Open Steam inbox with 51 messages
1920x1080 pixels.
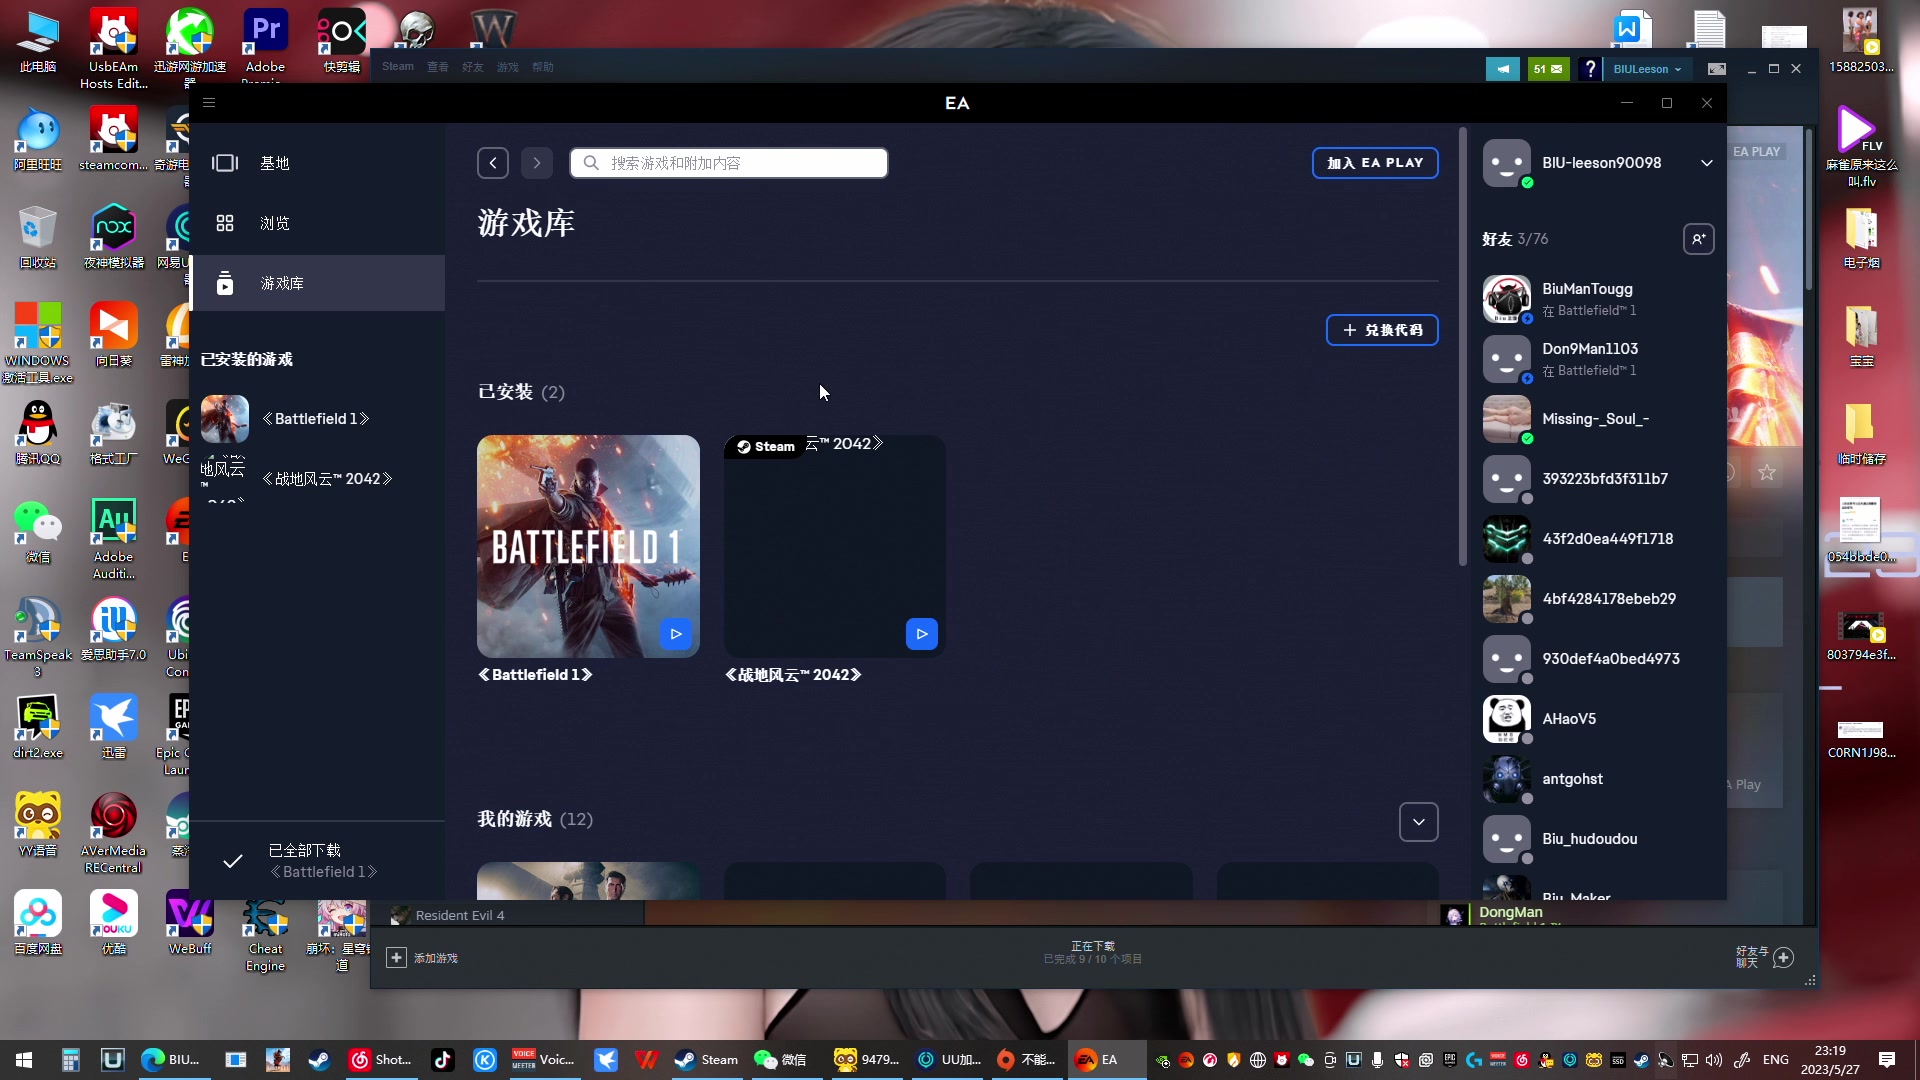point(1548,69)
